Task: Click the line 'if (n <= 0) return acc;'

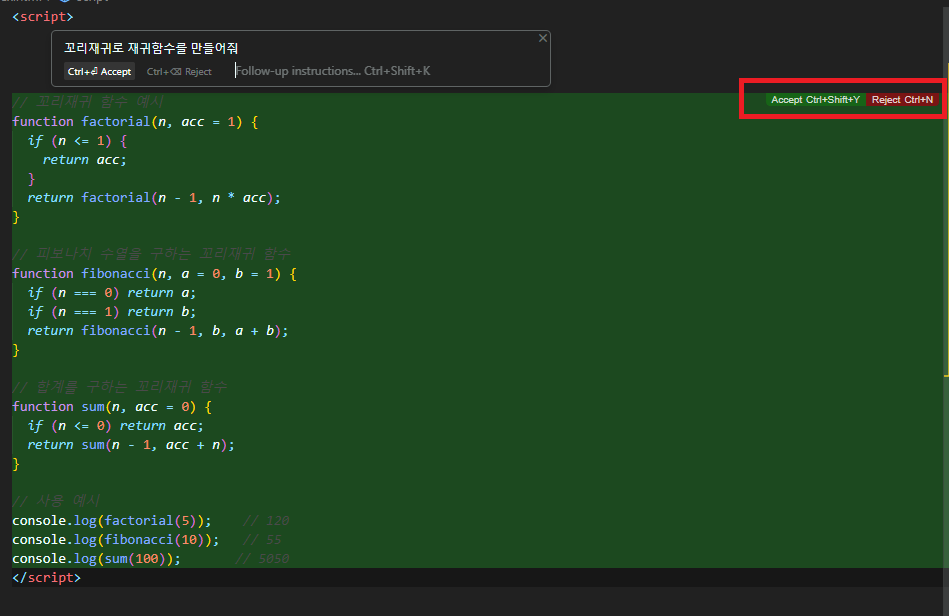Action: click(115, 425)
